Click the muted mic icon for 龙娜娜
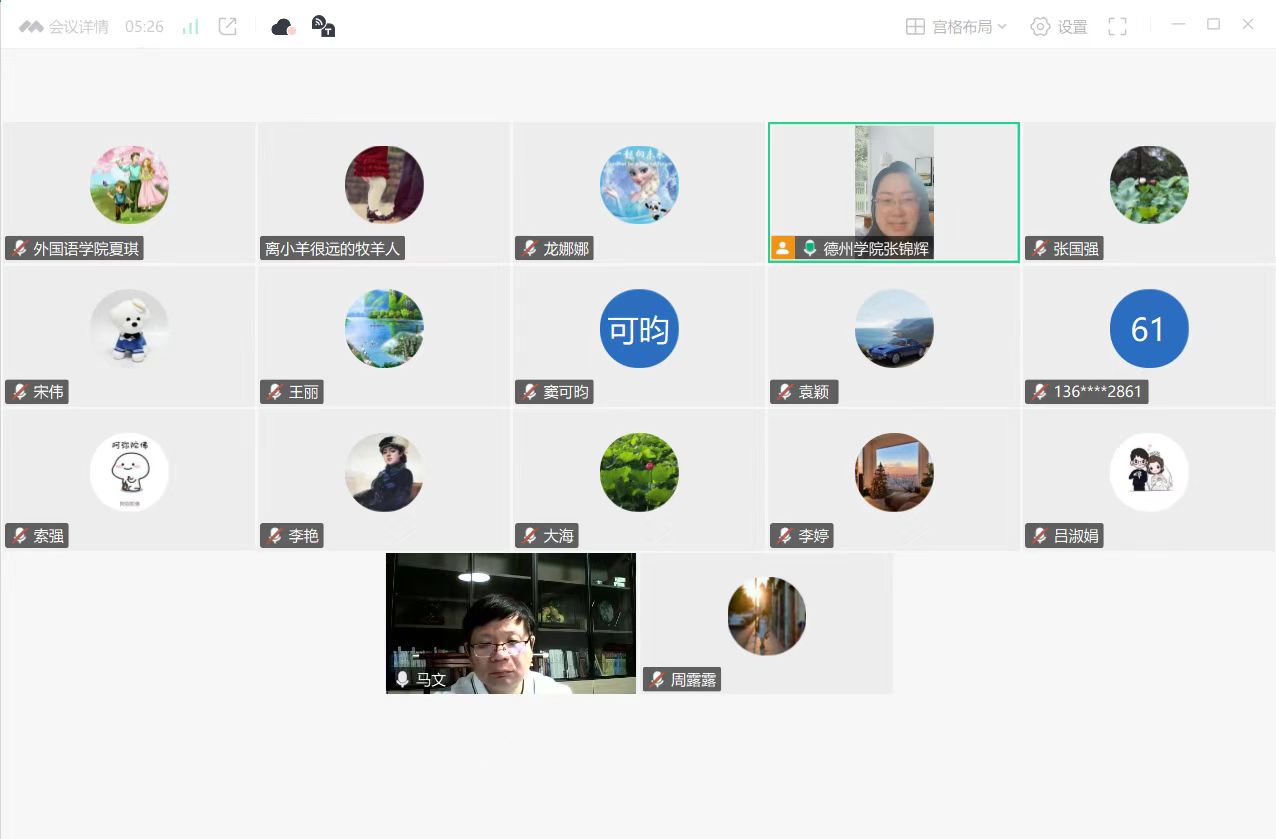This screenshot has height=839, width=1276. [x=529, y=249]
